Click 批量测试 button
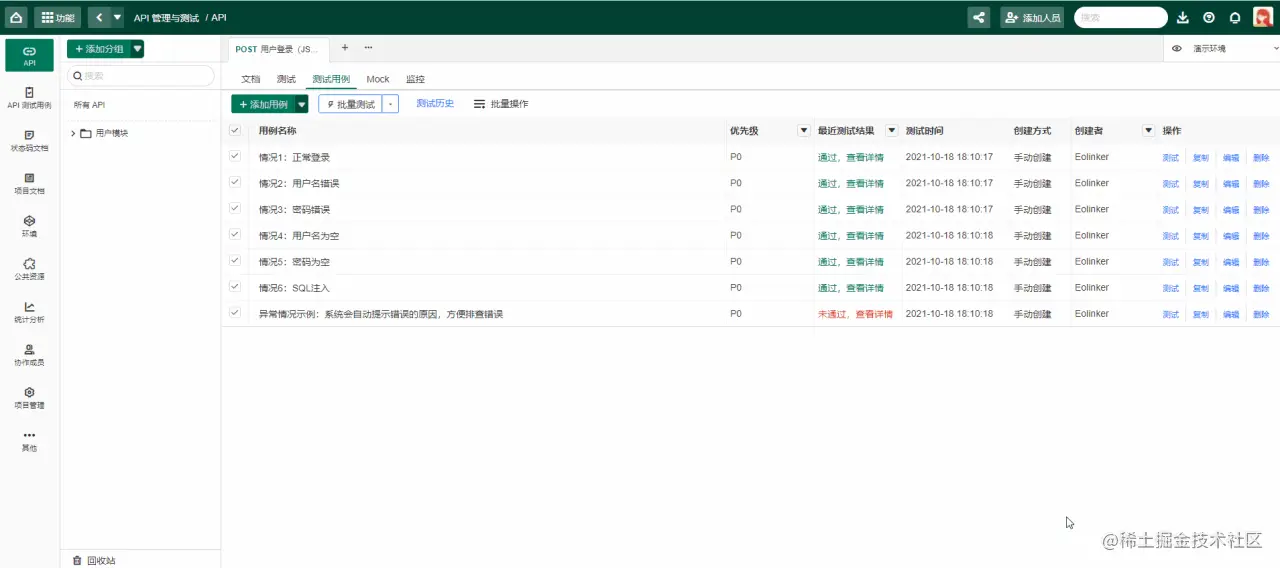Screen dimensions: 1280x568 (x=351, y=104)
